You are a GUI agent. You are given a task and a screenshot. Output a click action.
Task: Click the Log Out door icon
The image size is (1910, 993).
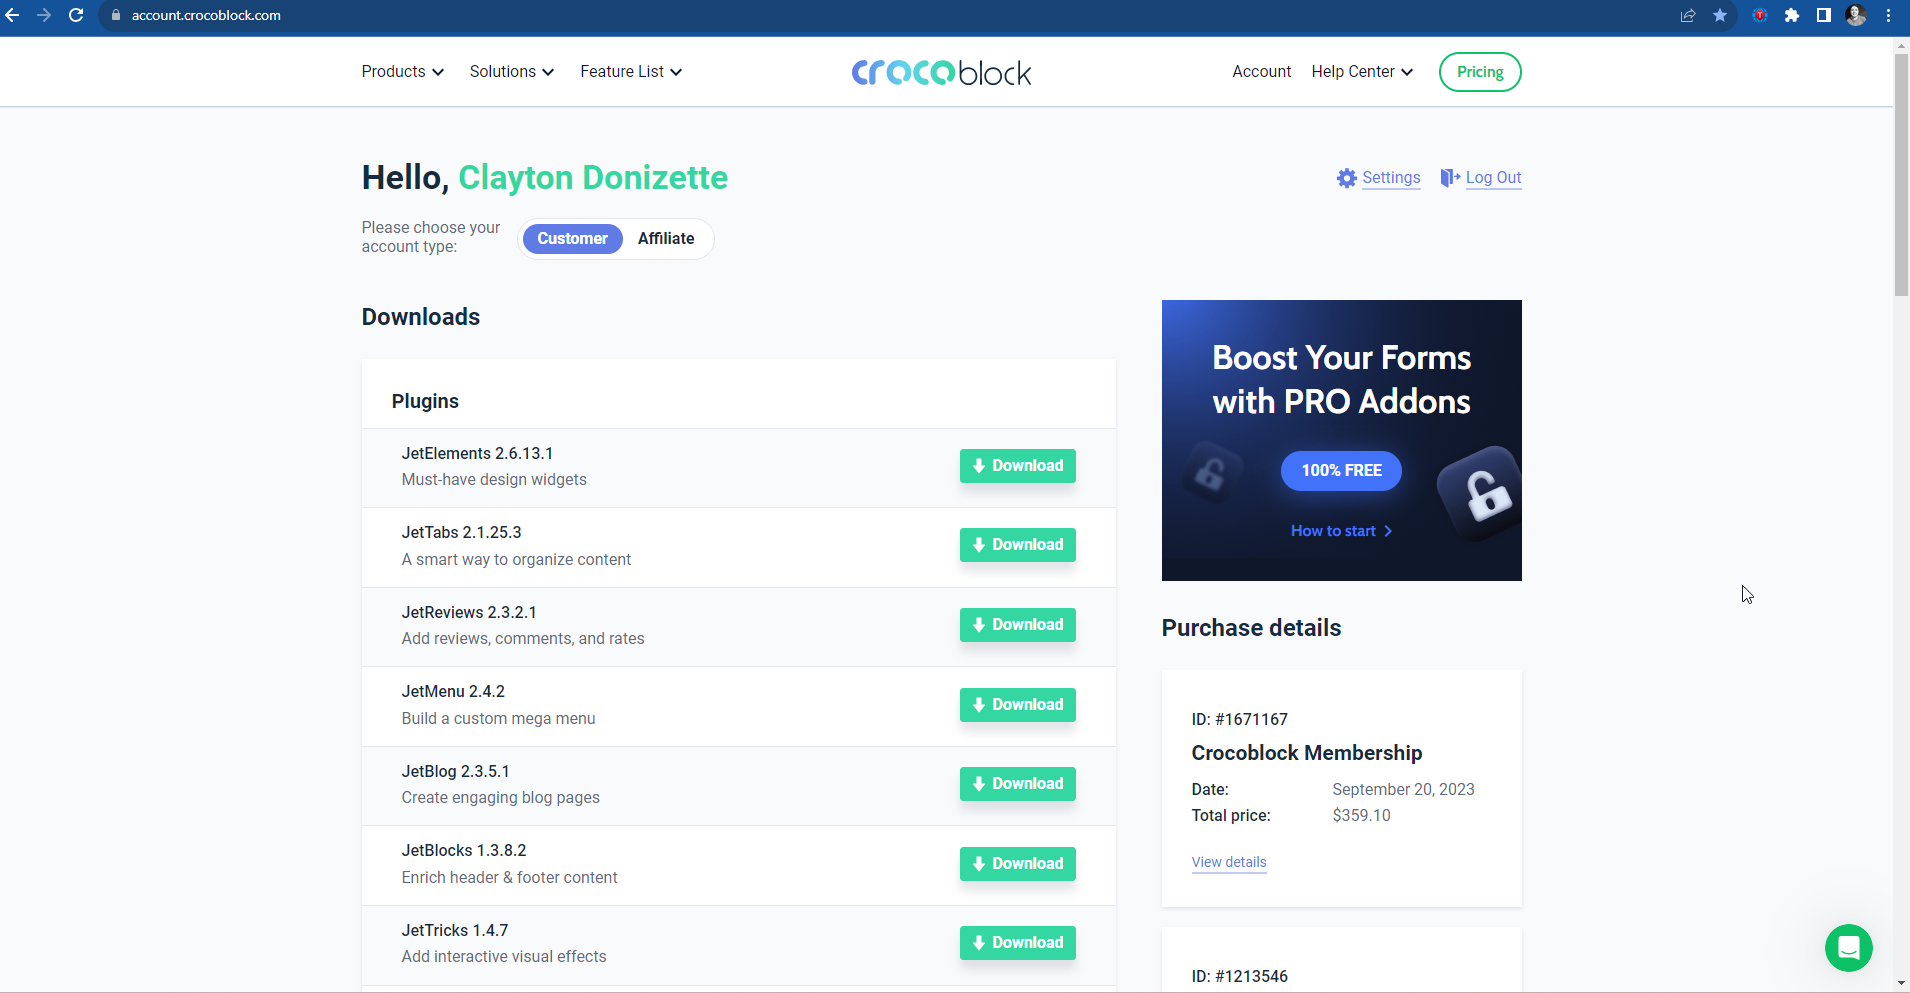point(1450,178)
